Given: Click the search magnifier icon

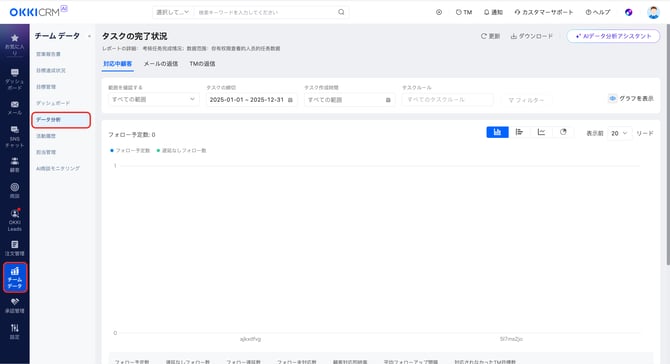Looking at the screenshot, I should click(341, 12).
